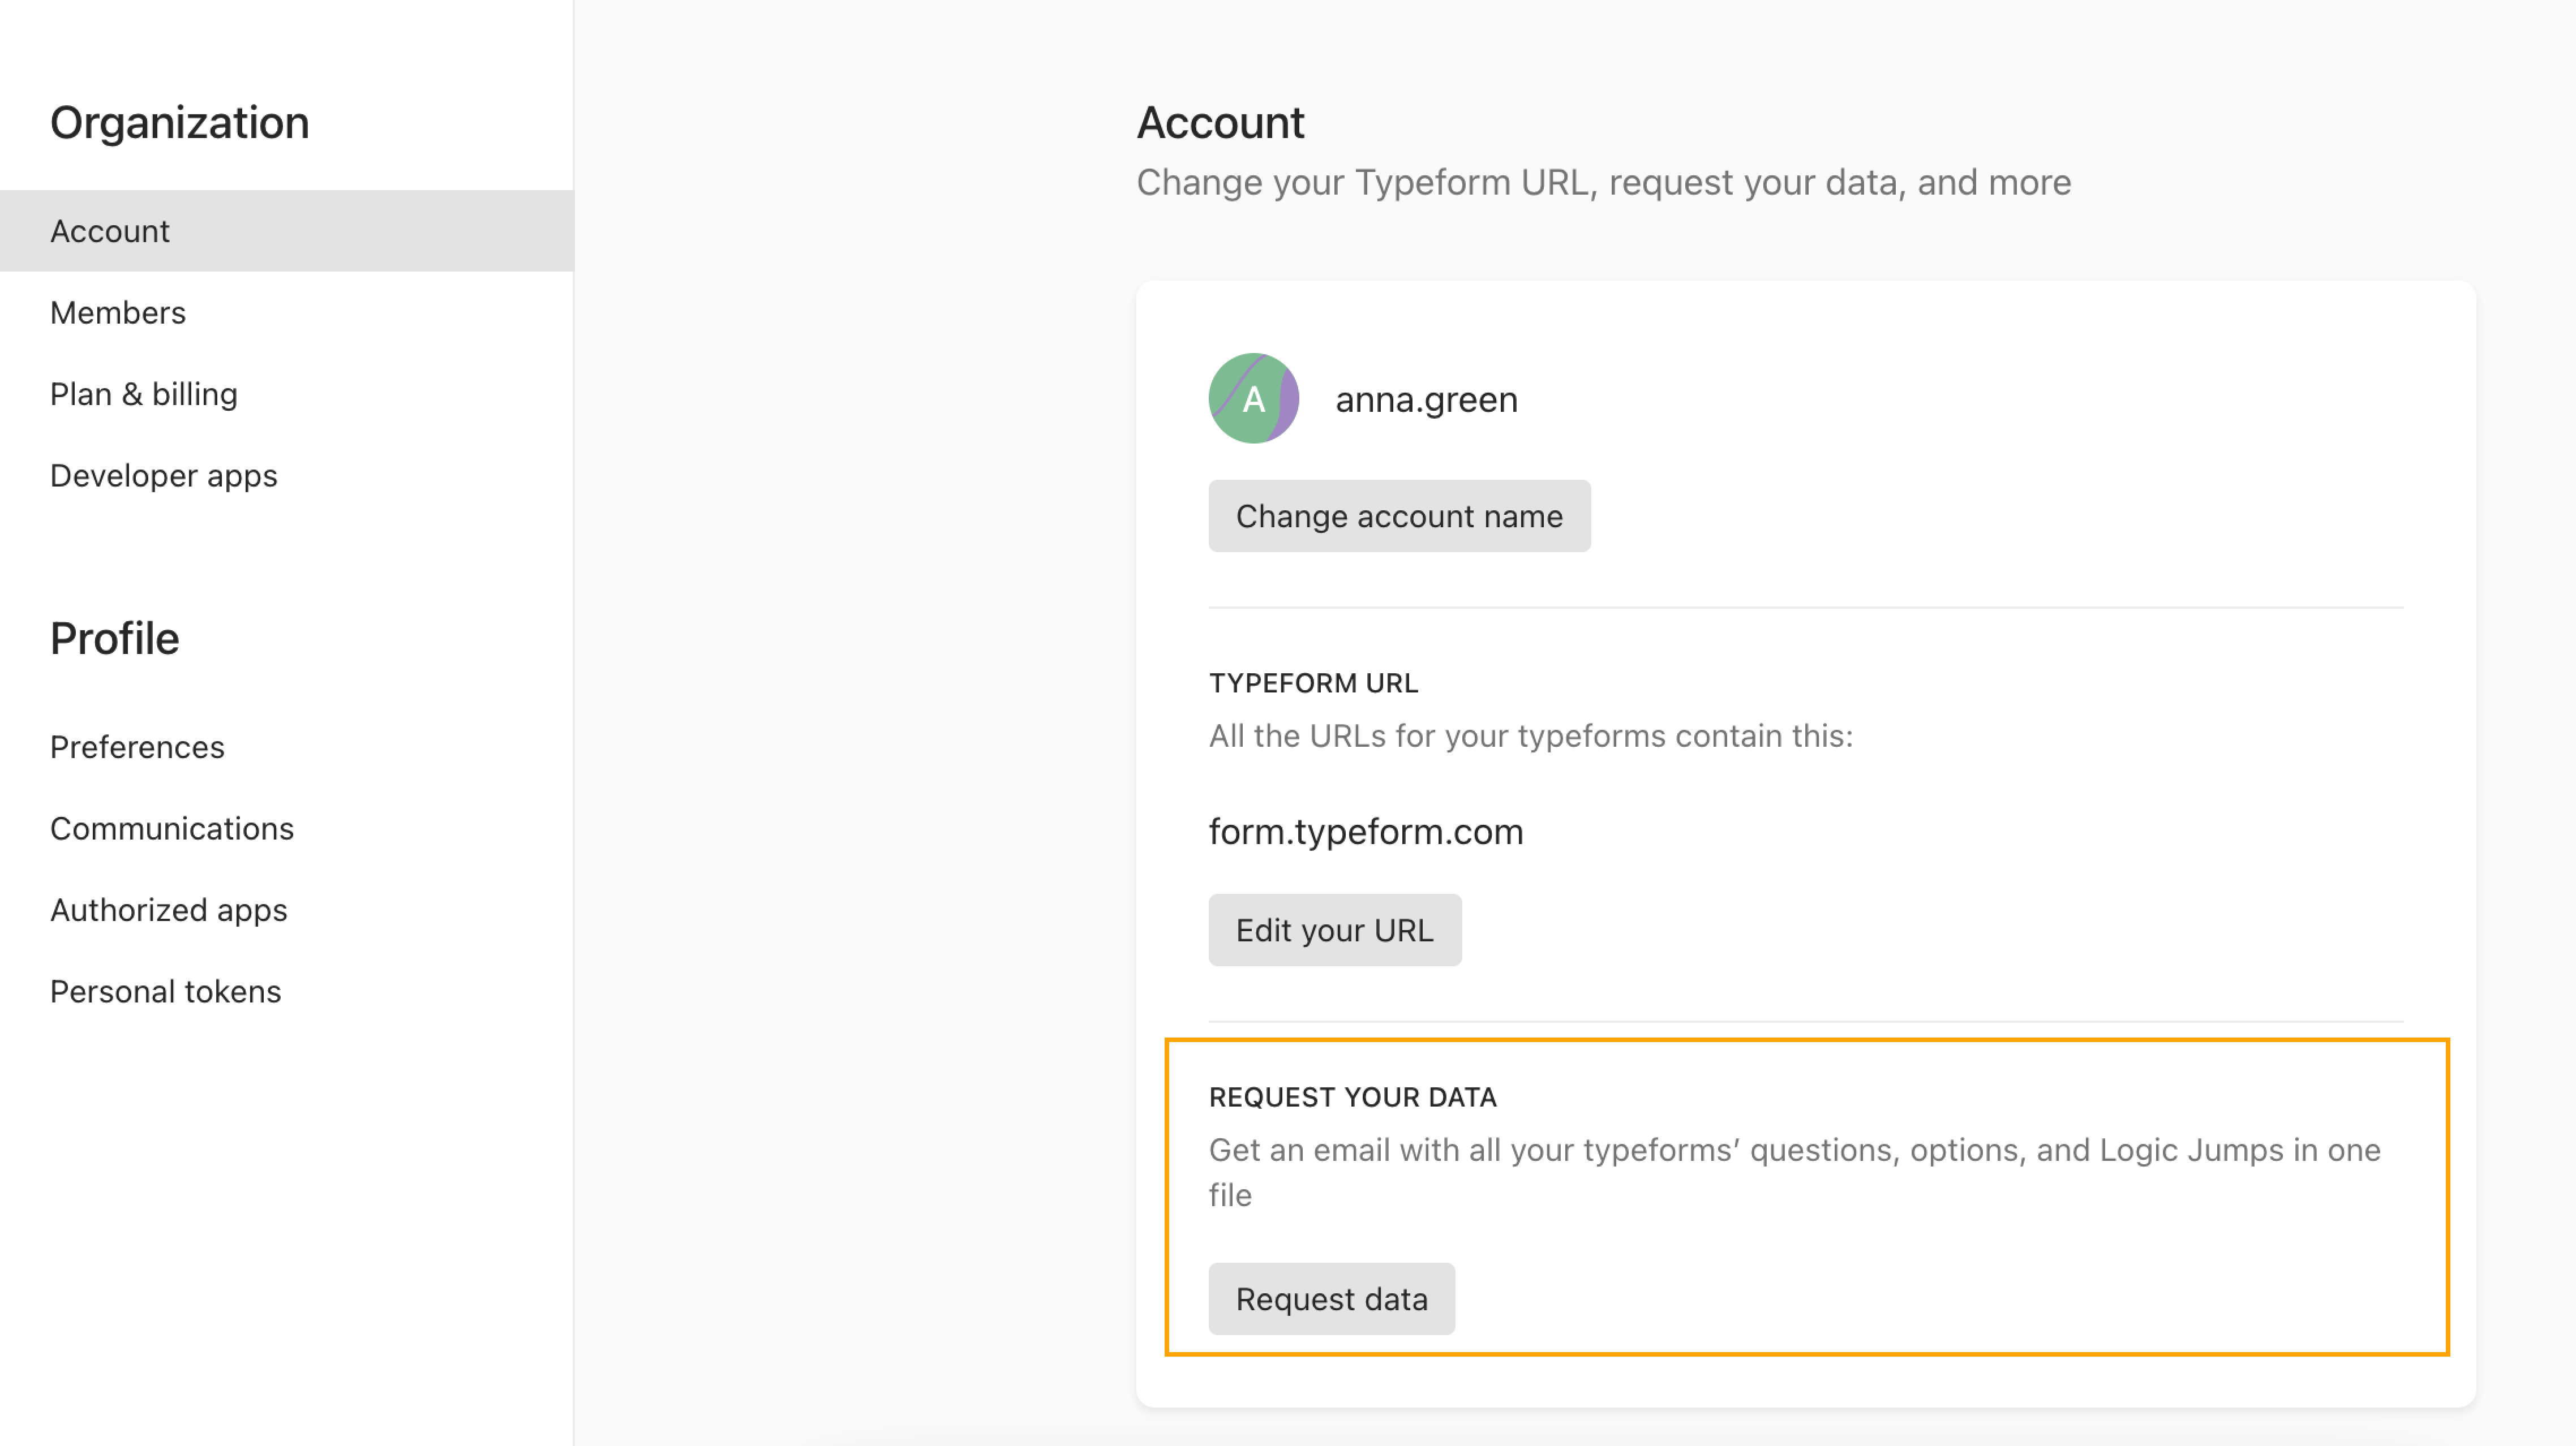The width and height of the screenshot is (2576, 1446).
Task: Open the Account section in sidebar
Action: tap(286, 231)
